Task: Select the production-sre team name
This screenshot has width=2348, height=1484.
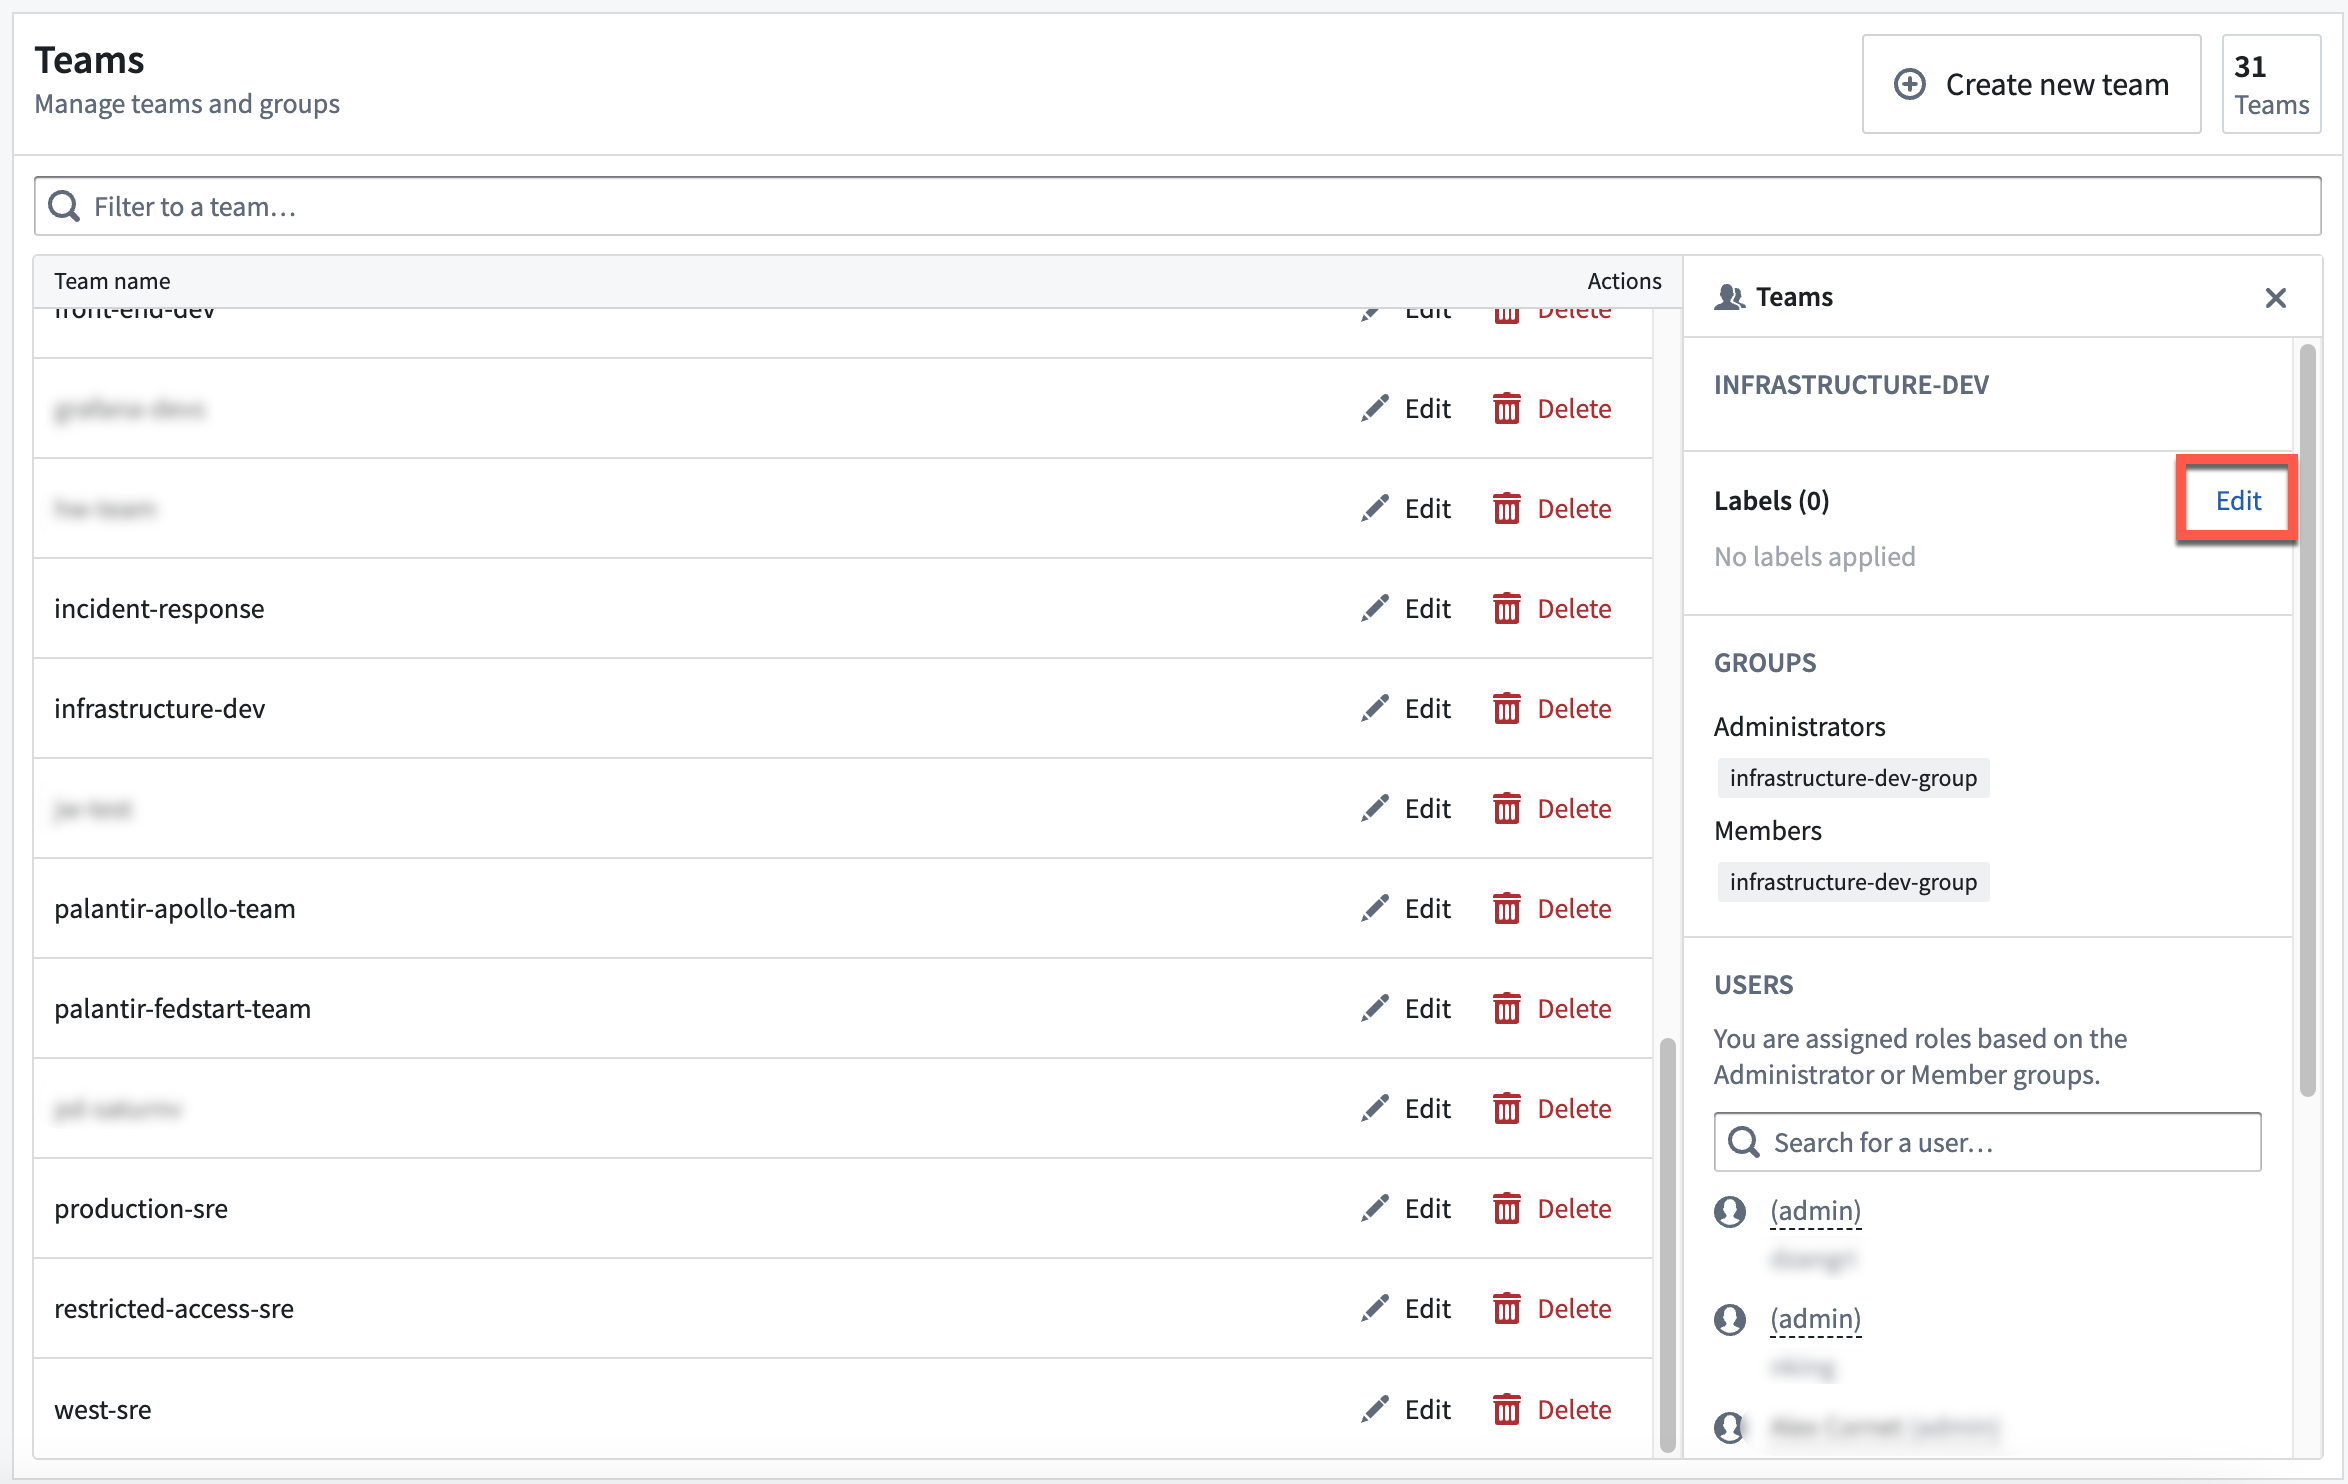Action: coord(141,1208)
